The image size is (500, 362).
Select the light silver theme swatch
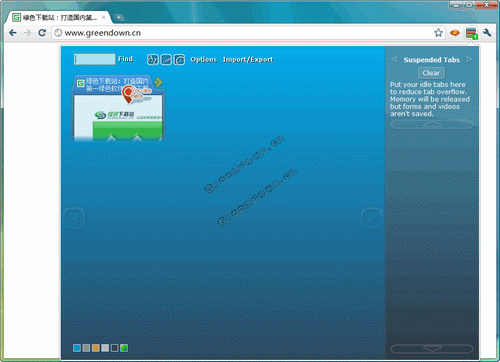(105, 348)
